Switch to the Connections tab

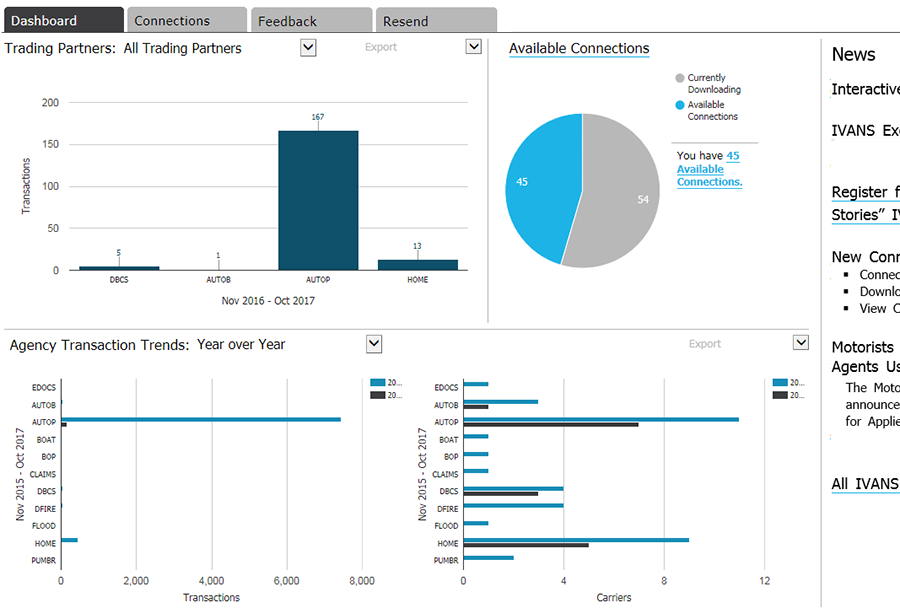point(185,21)
